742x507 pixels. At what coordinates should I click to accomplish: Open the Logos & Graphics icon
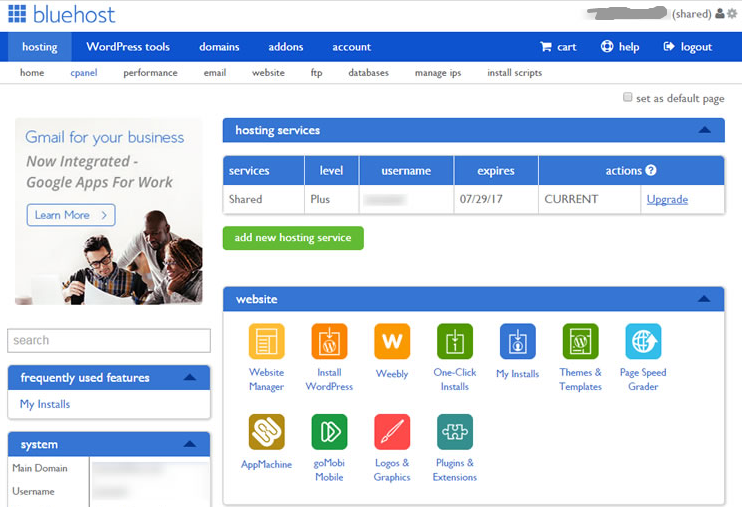[x=392, y=432]
